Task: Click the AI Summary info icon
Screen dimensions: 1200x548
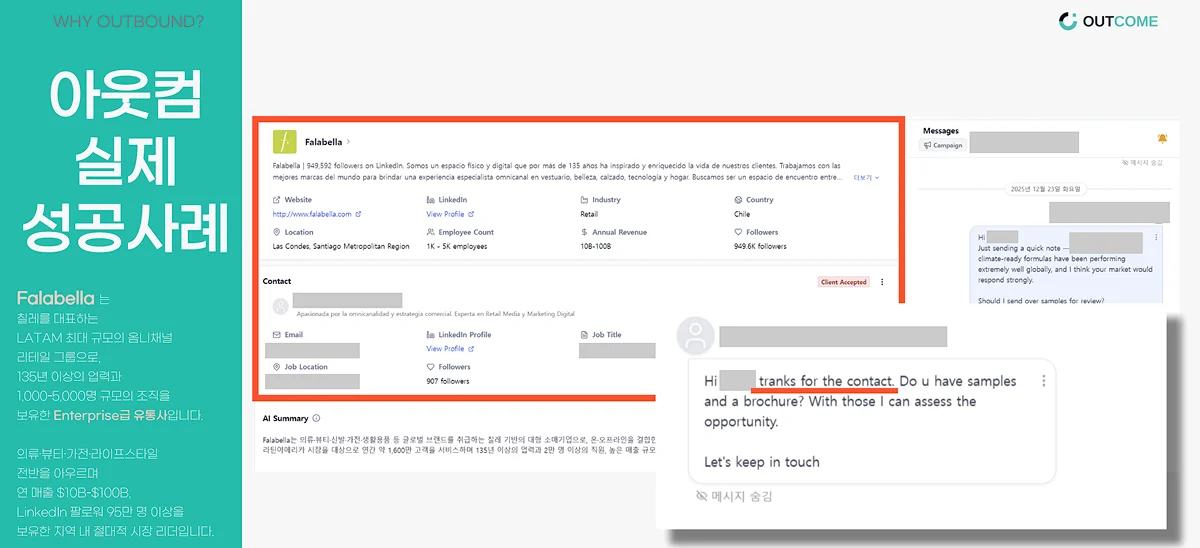Action: point(317,418)
